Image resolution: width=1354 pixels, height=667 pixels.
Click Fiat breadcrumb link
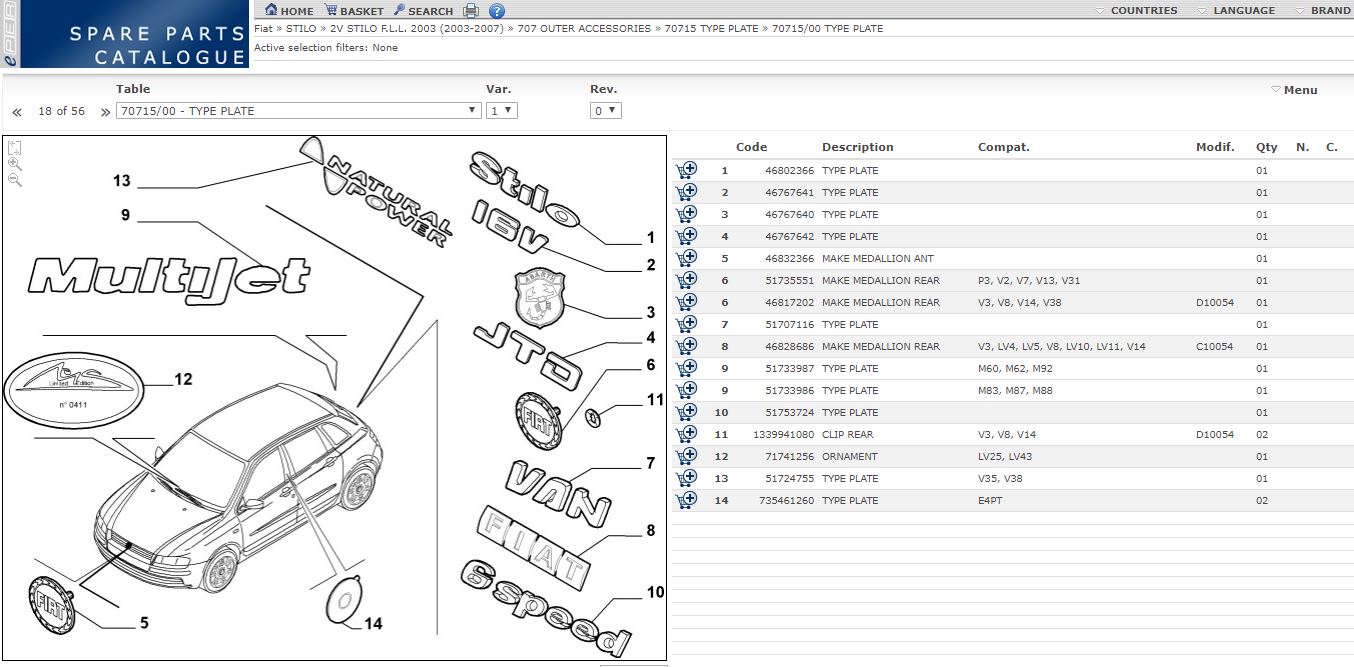click(x=263, y=29)
